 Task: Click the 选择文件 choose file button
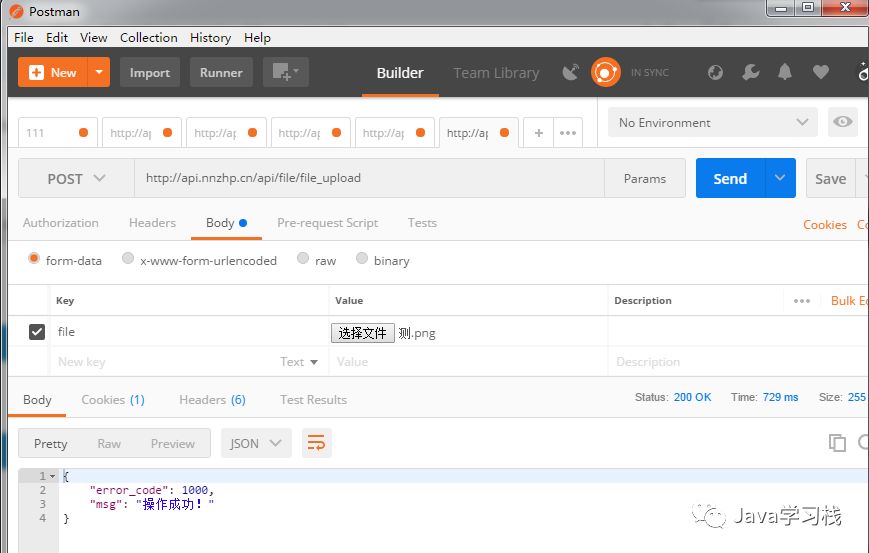362,333
